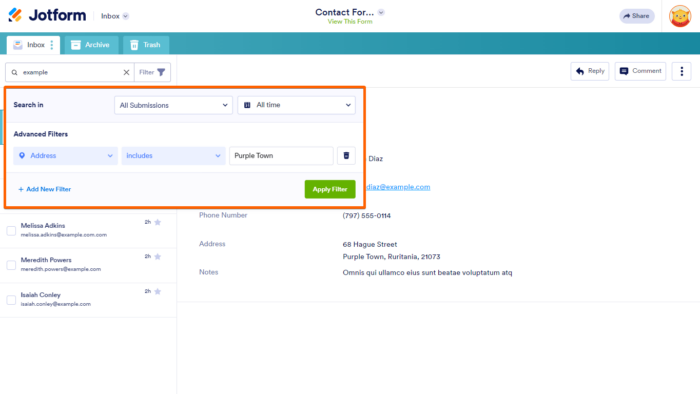Open submission more options menu
Screen dimensions: 700x394
681,71
